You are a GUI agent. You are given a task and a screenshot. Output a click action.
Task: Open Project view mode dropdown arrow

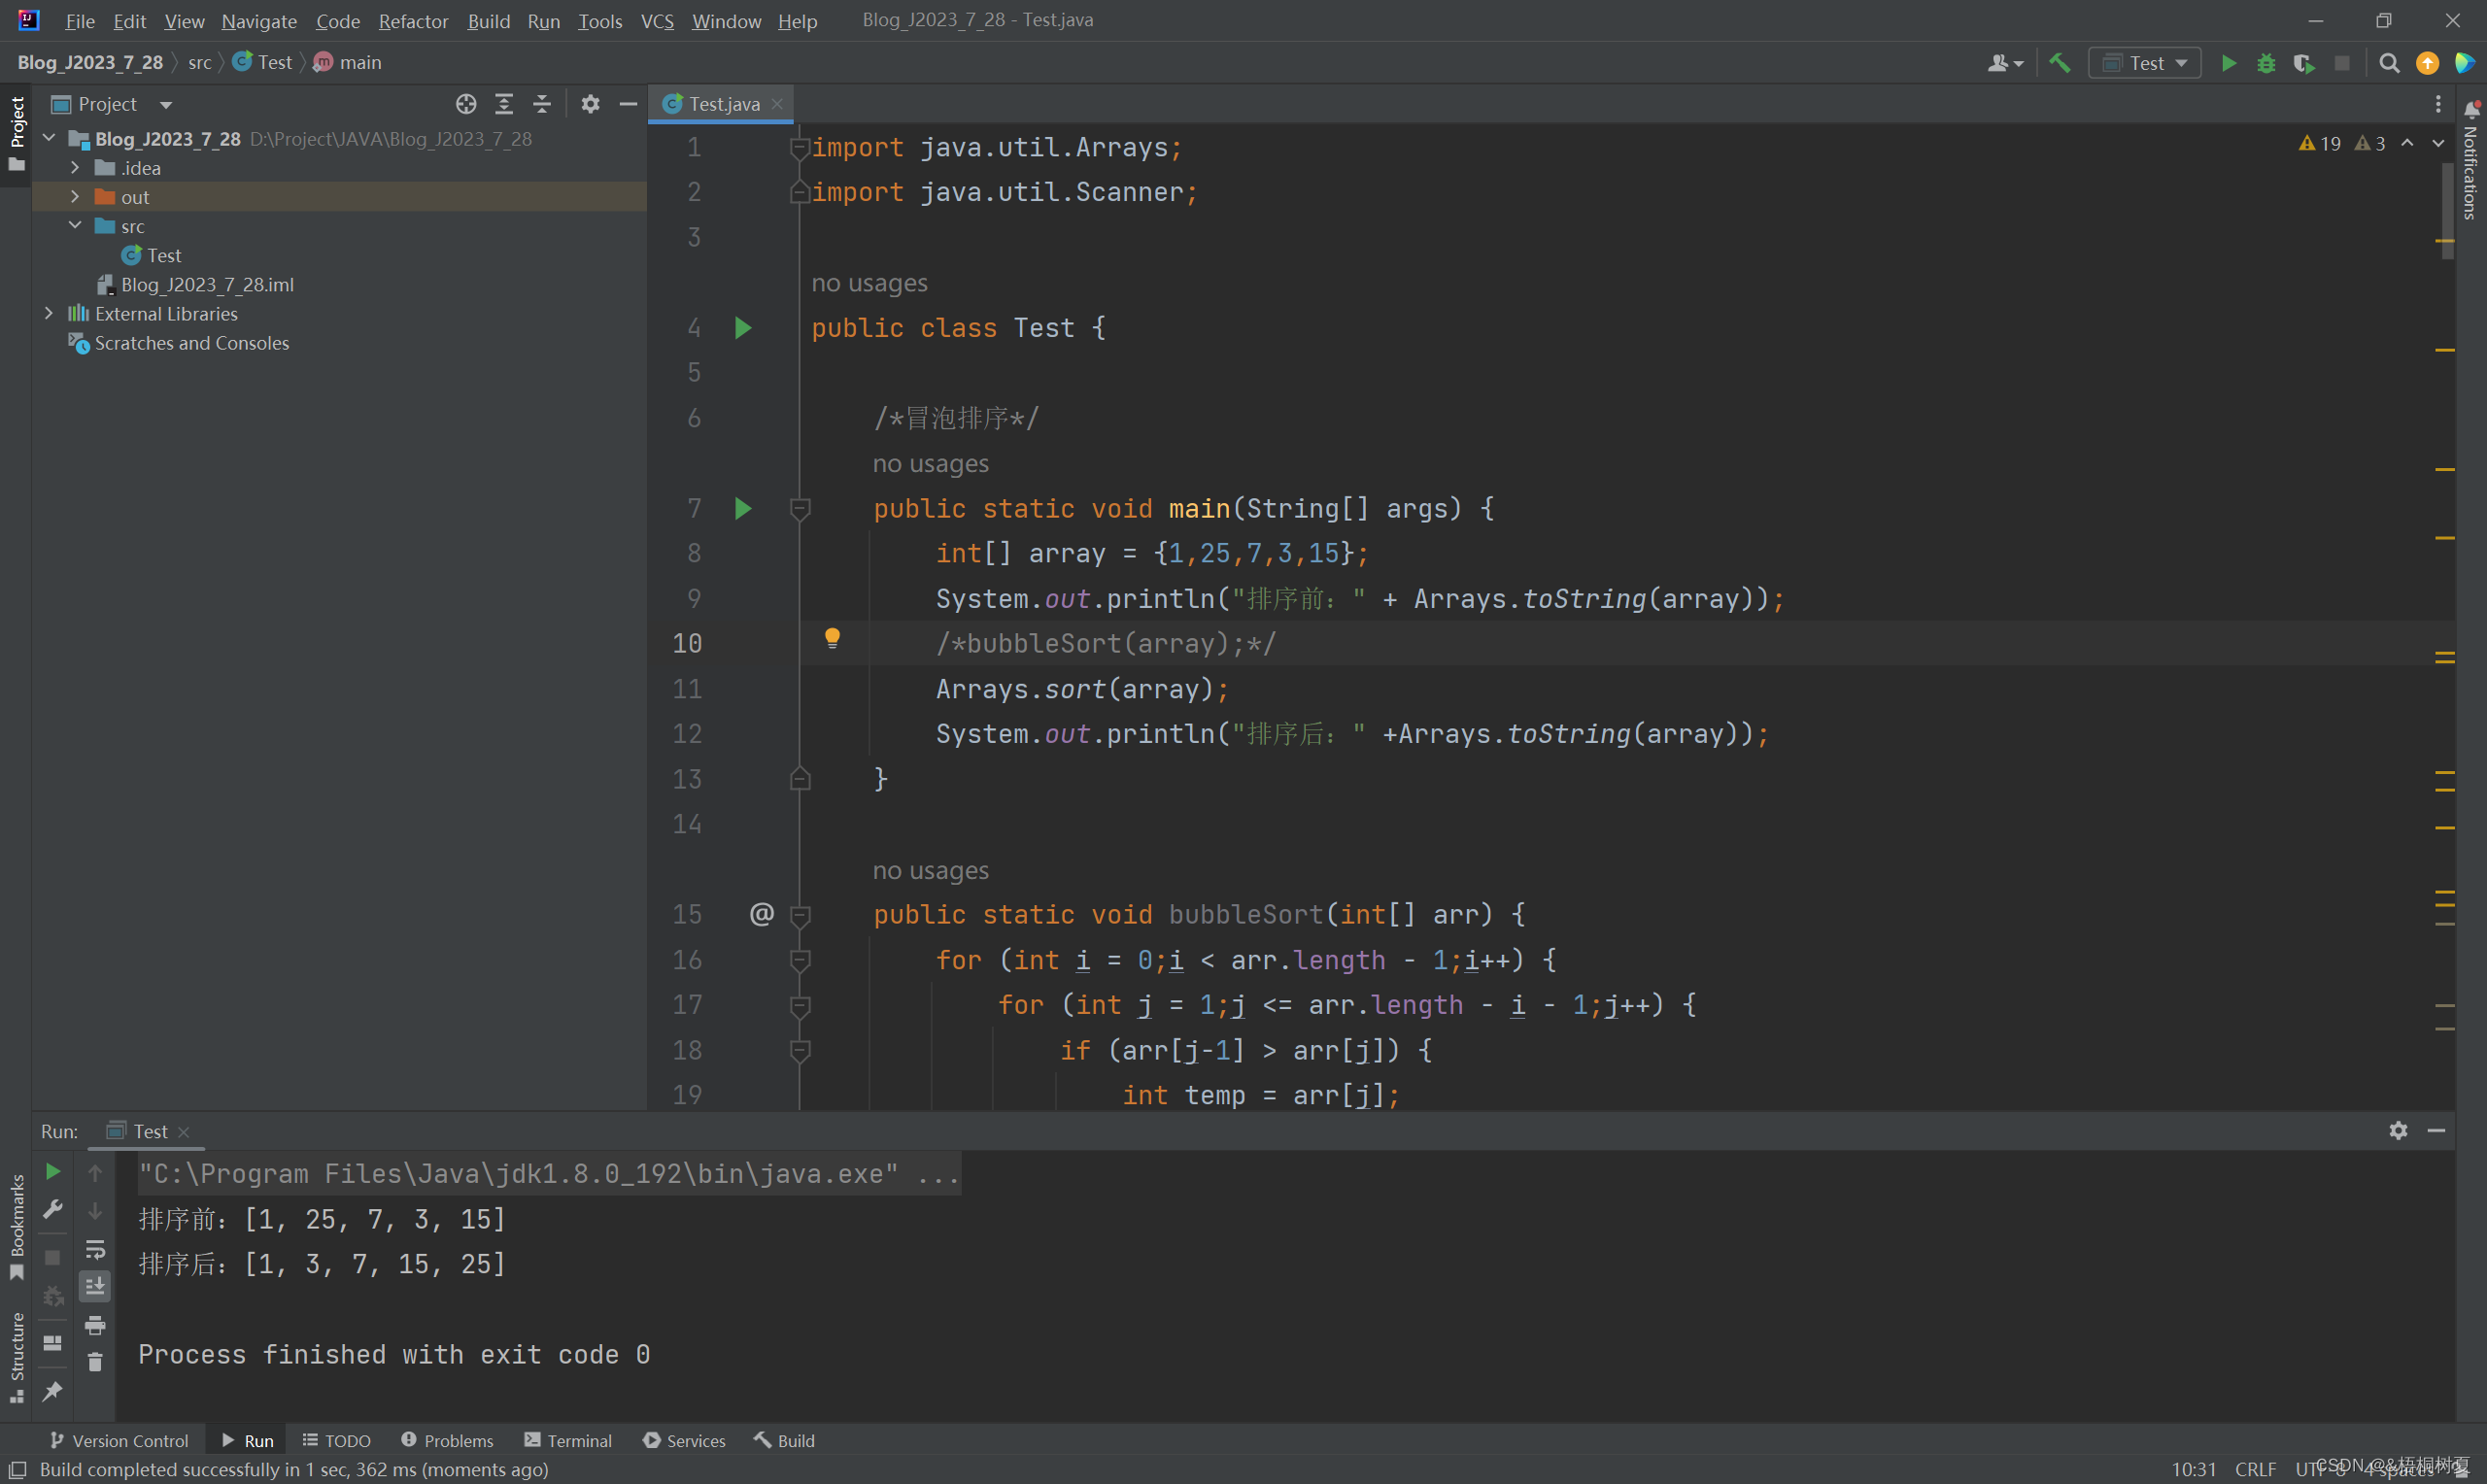(166, 105)
